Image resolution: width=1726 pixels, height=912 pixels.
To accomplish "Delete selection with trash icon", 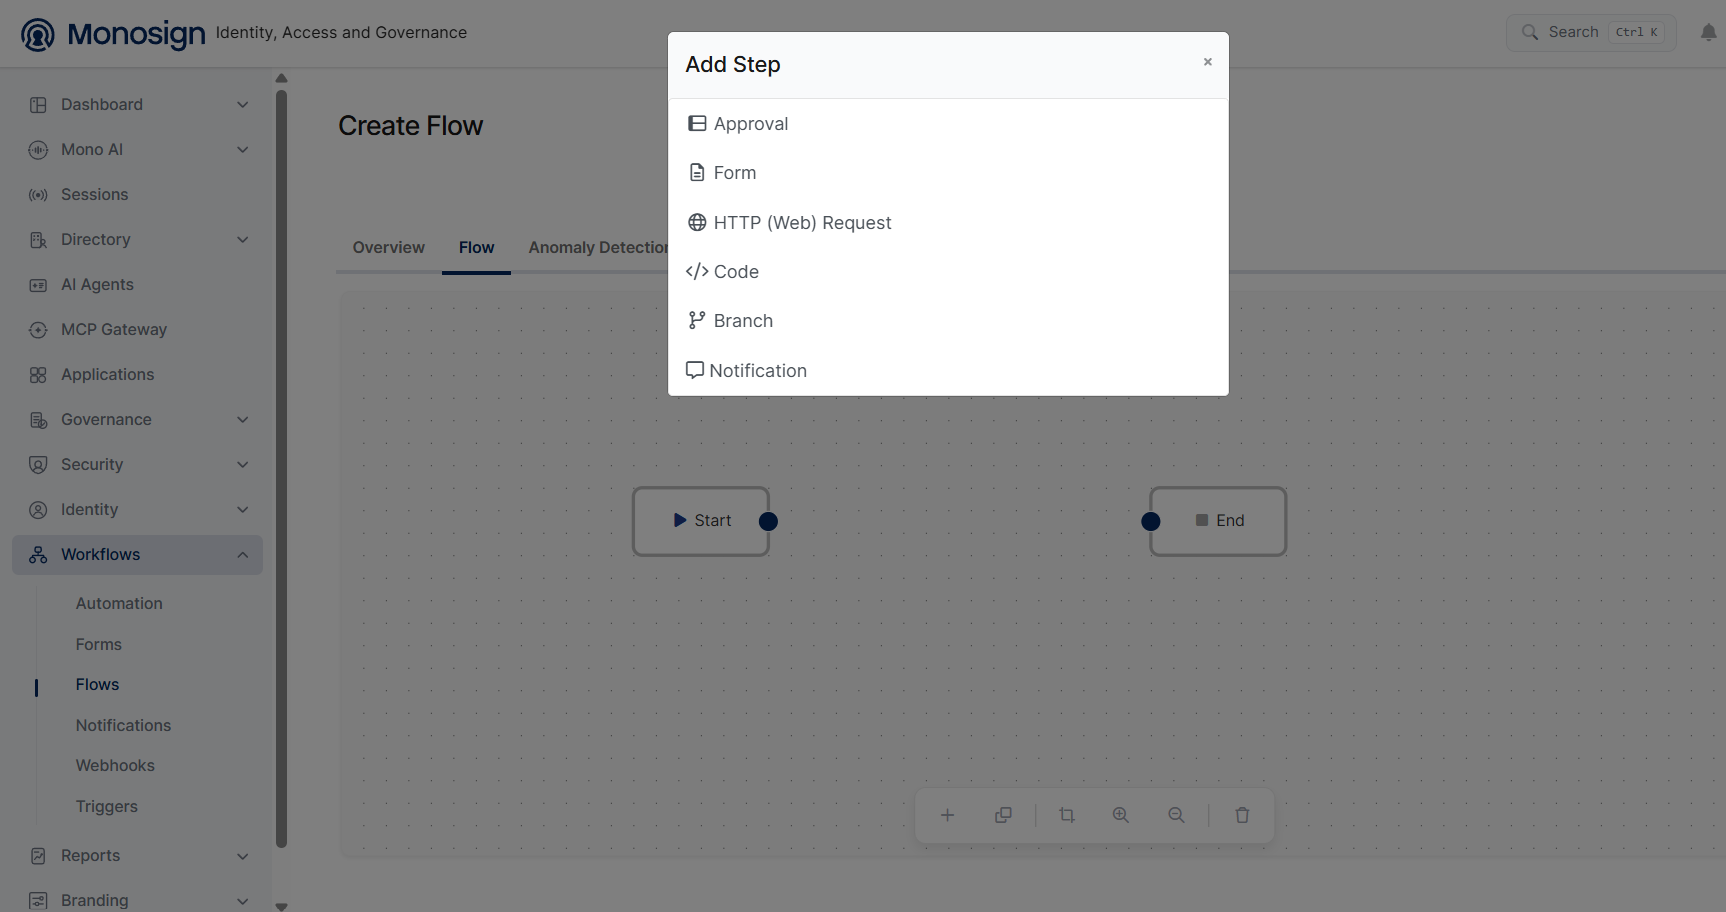I will coord(1242,815).
